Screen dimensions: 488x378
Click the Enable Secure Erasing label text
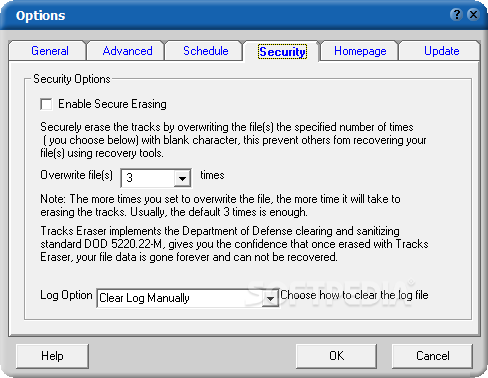(112, 104)
